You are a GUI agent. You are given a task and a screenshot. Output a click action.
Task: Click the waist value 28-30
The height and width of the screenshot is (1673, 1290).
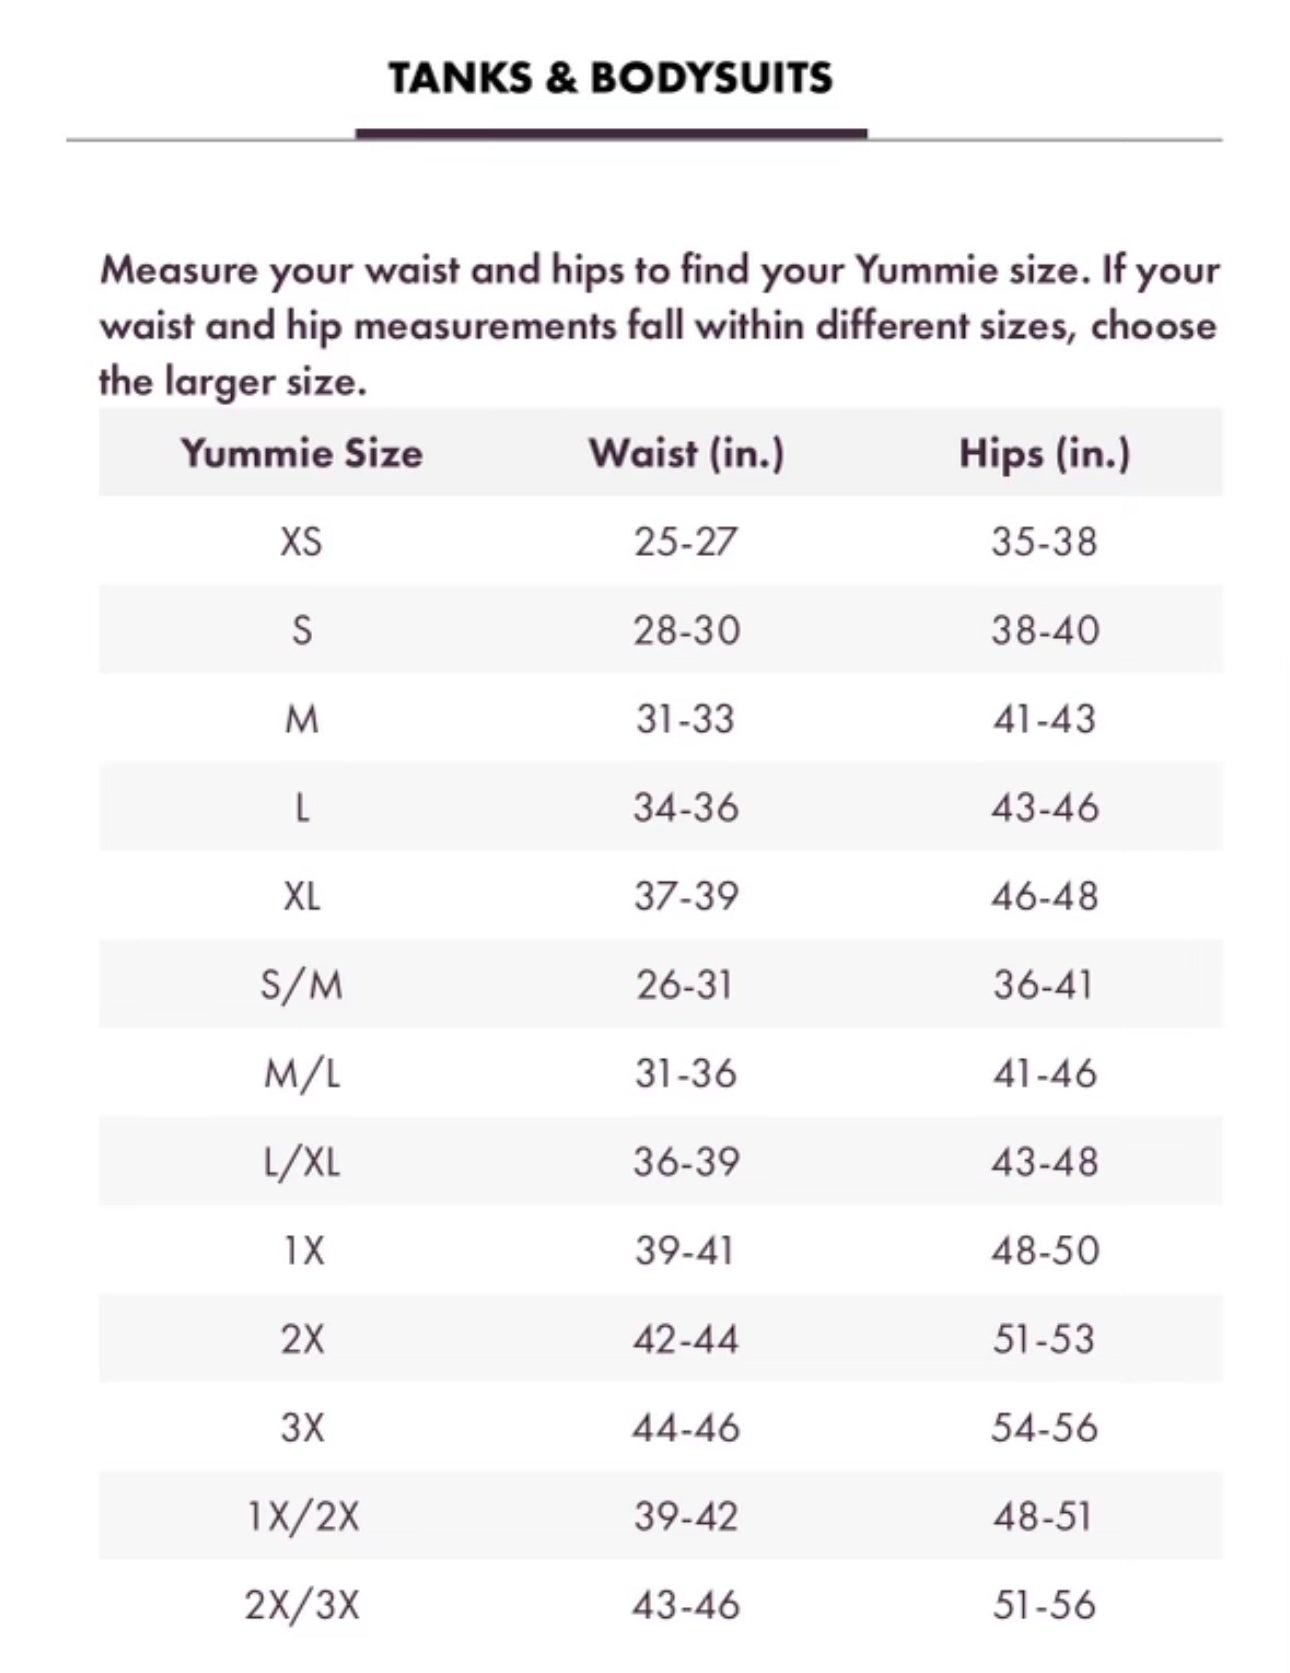[686, 631]
